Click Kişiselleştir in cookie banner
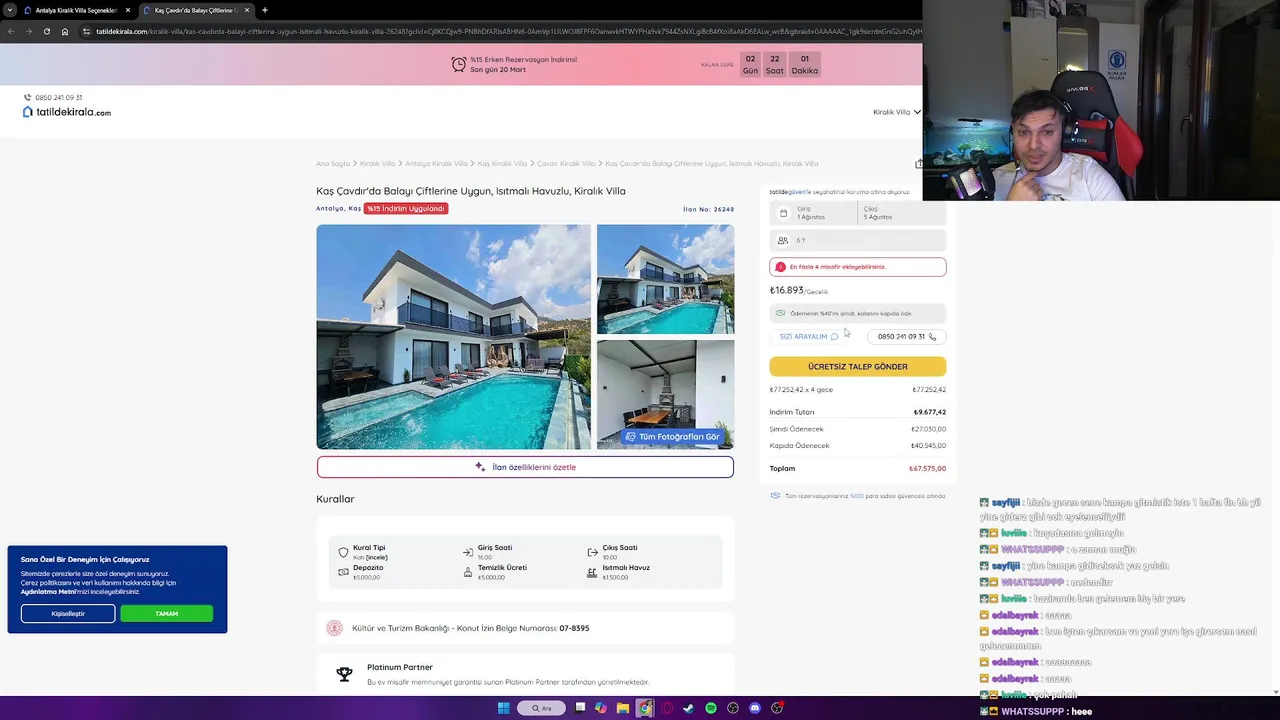Viewport: 1280px width, 720px height. coord(68,613)
